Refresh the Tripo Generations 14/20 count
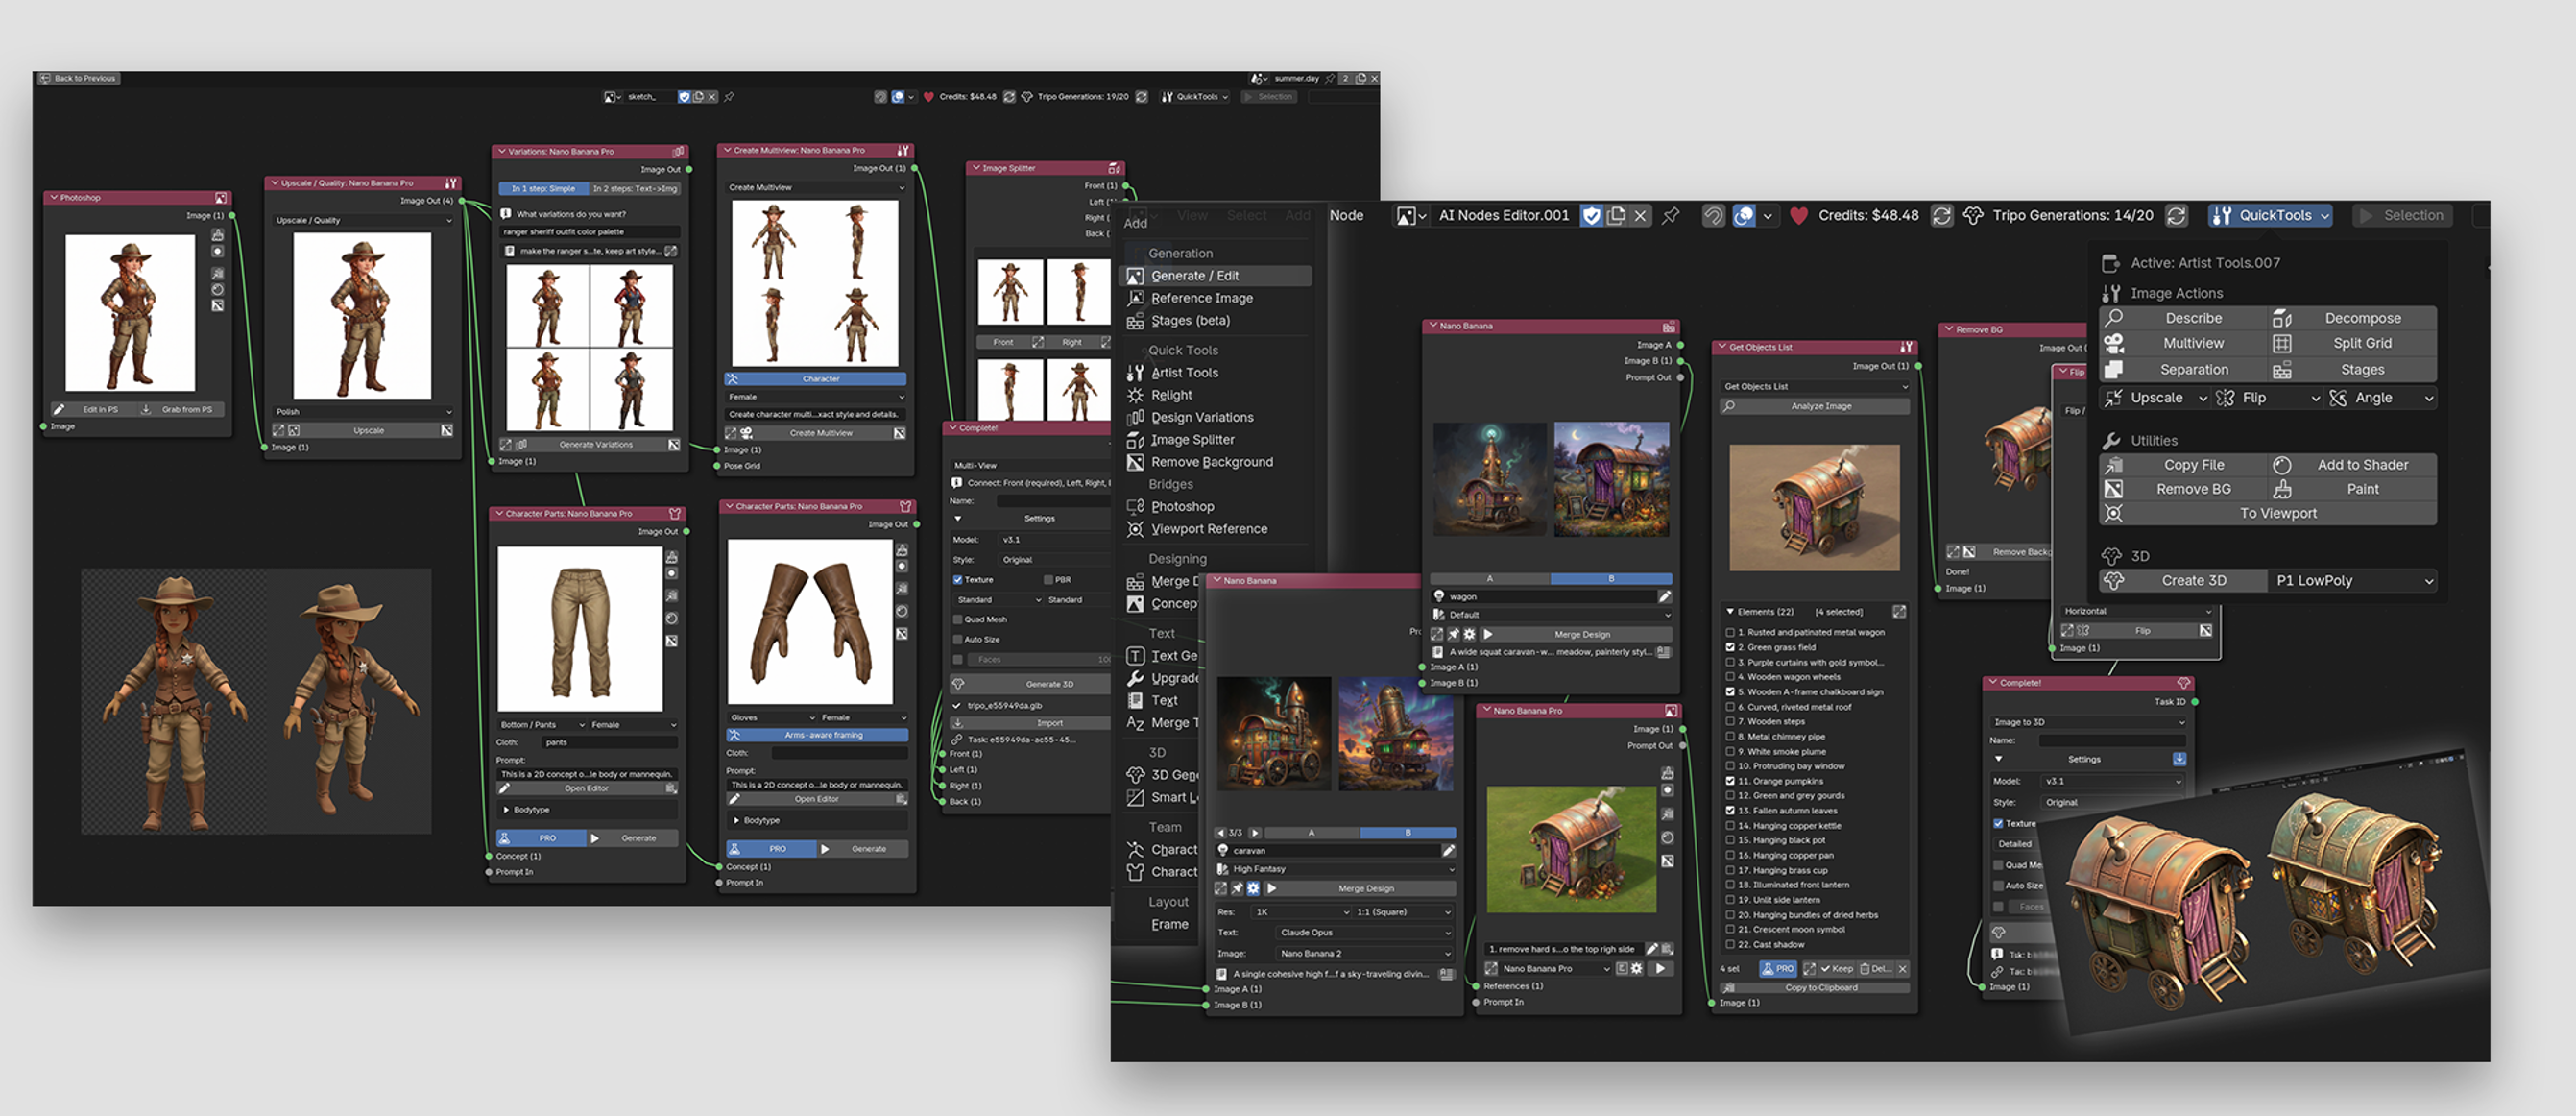Viewport: 2576px width, 1116px height. pos(2176,215)
